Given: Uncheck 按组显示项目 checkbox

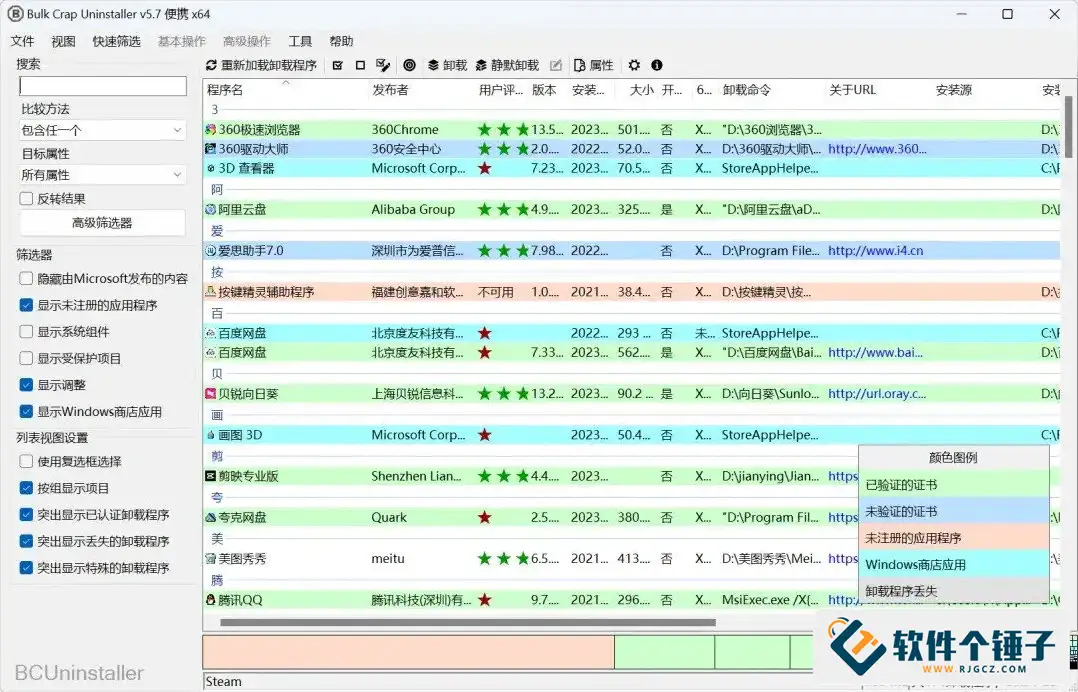Looking at the screenshot, I should [x=26, y=488].
